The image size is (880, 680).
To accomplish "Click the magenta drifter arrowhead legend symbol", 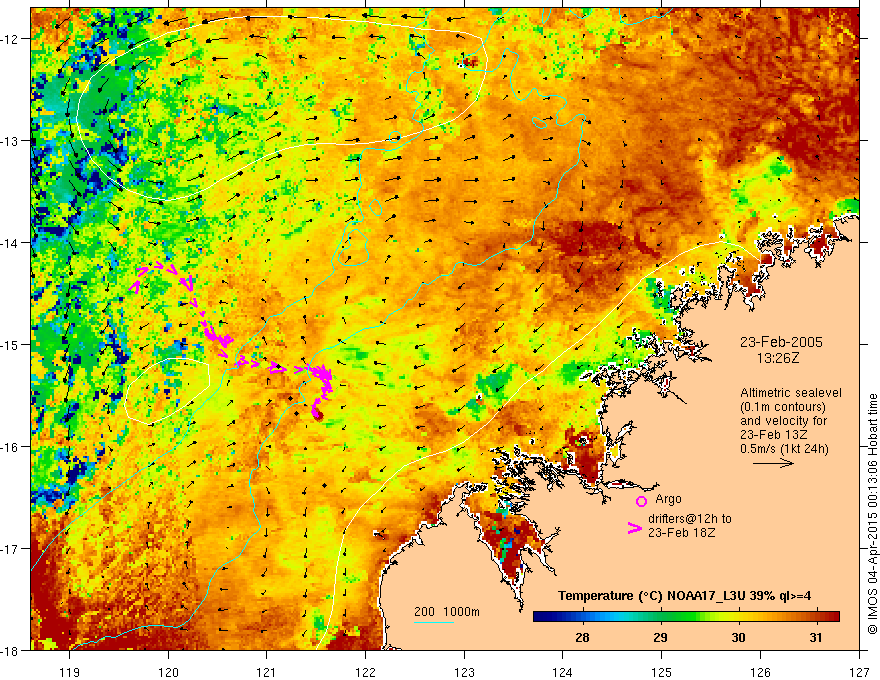I will click(635, 528).
